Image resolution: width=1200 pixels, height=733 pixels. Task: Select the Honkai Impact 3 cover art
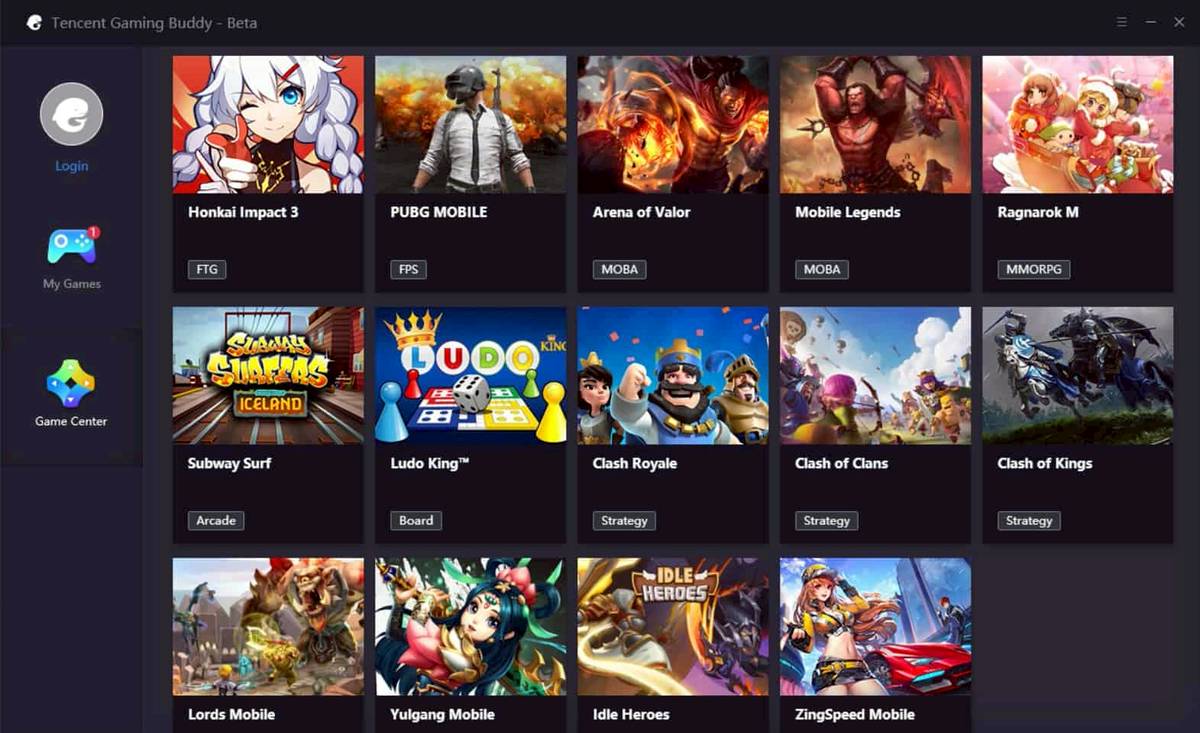pos(268,124)
